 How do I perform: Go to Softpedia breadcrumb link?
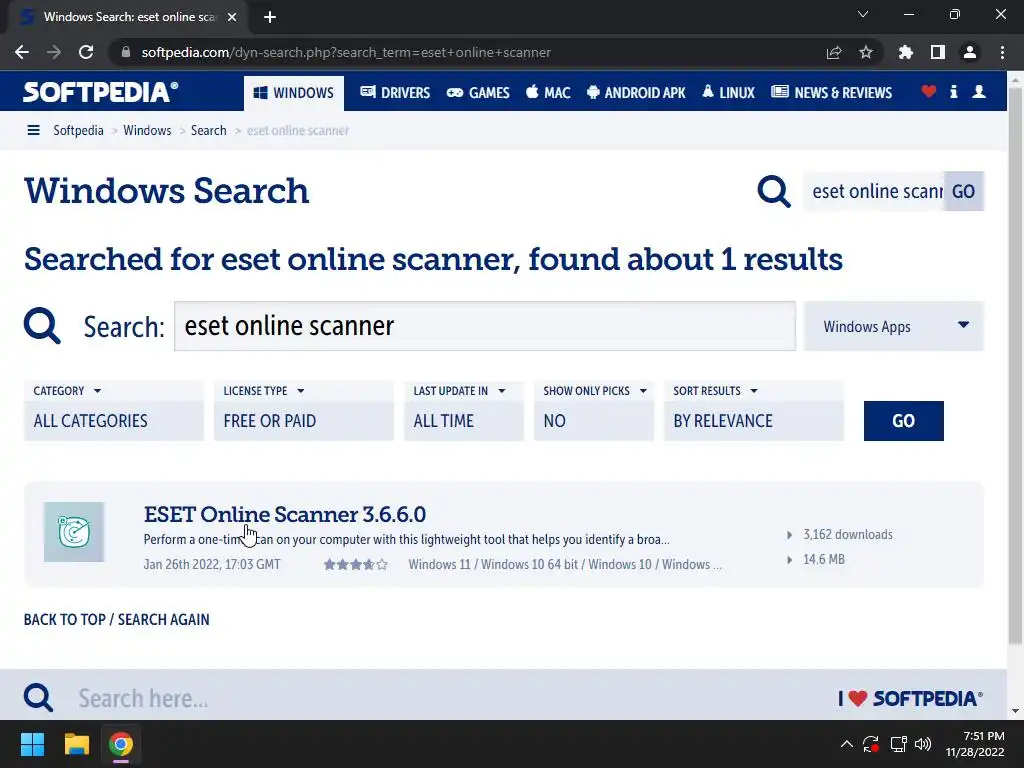pos(78,130)
